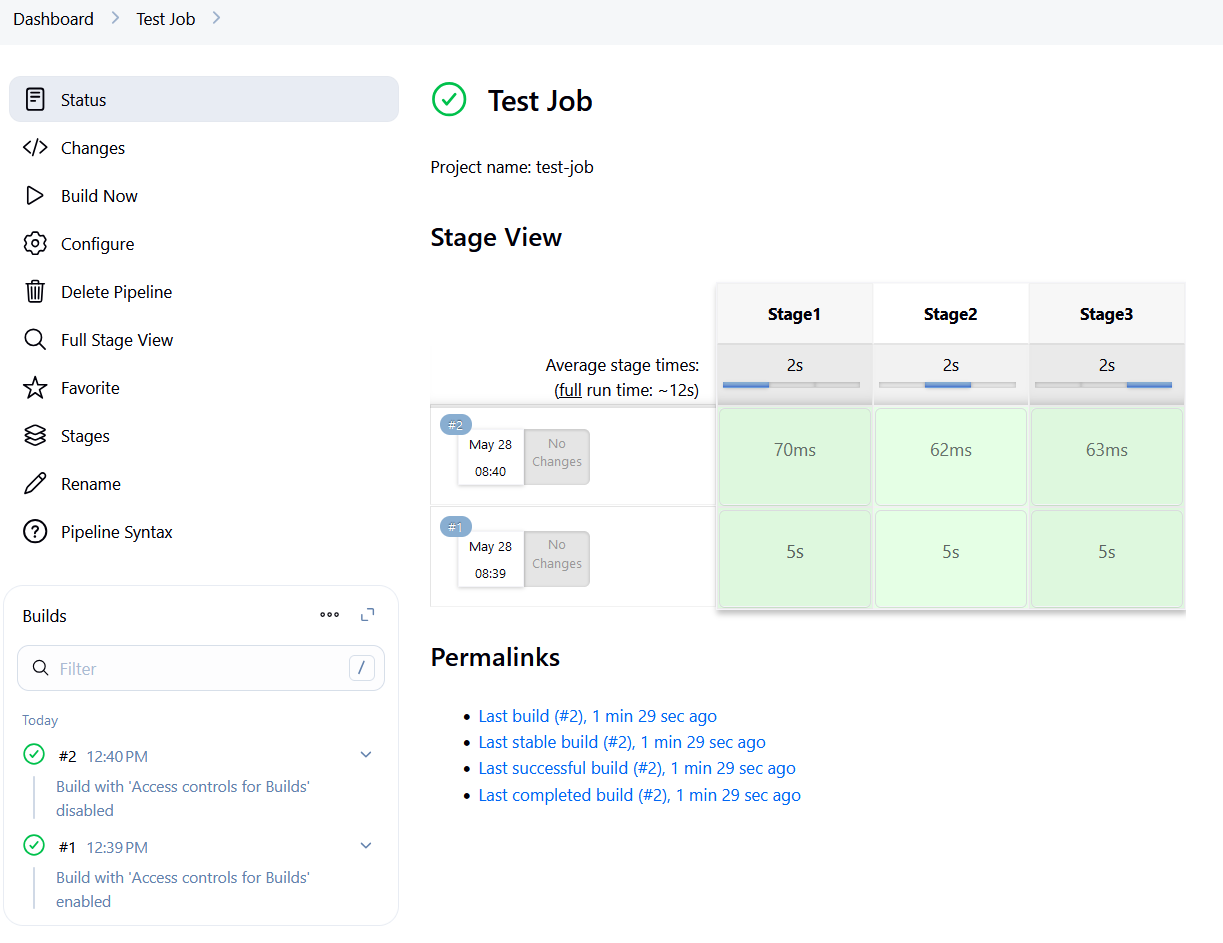Open the Builds panel three-dot menu

pyautogui.click(x=329, y=615)
